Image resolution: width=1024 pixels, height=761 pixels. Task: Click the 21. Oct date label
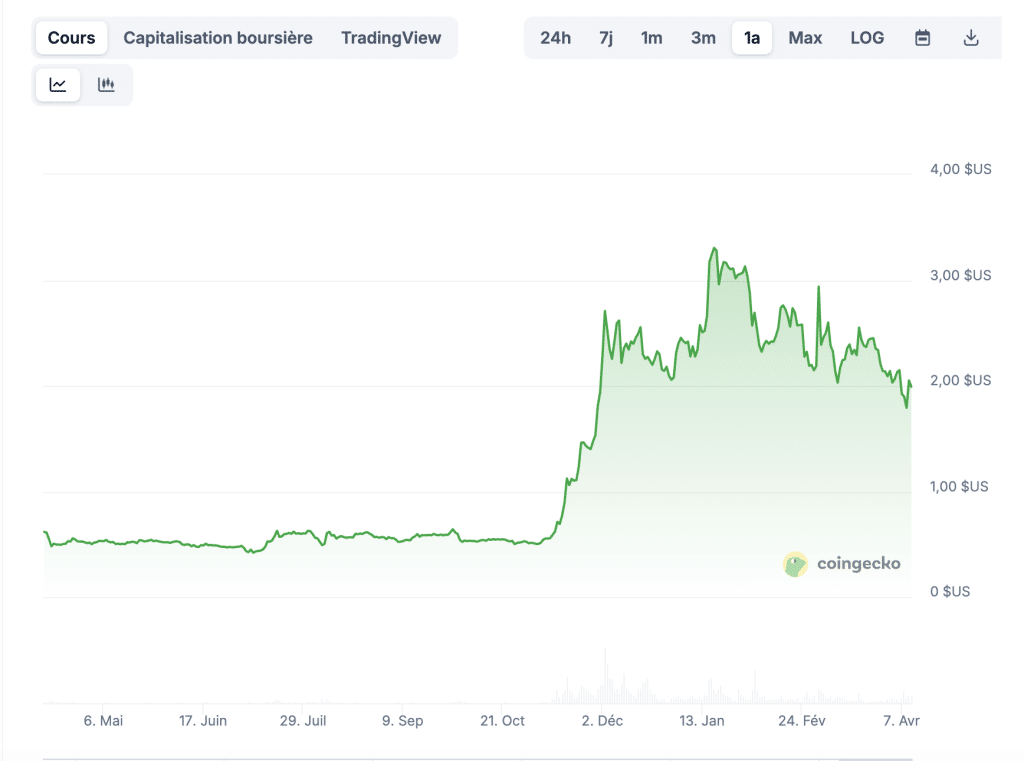pos(501,721)
